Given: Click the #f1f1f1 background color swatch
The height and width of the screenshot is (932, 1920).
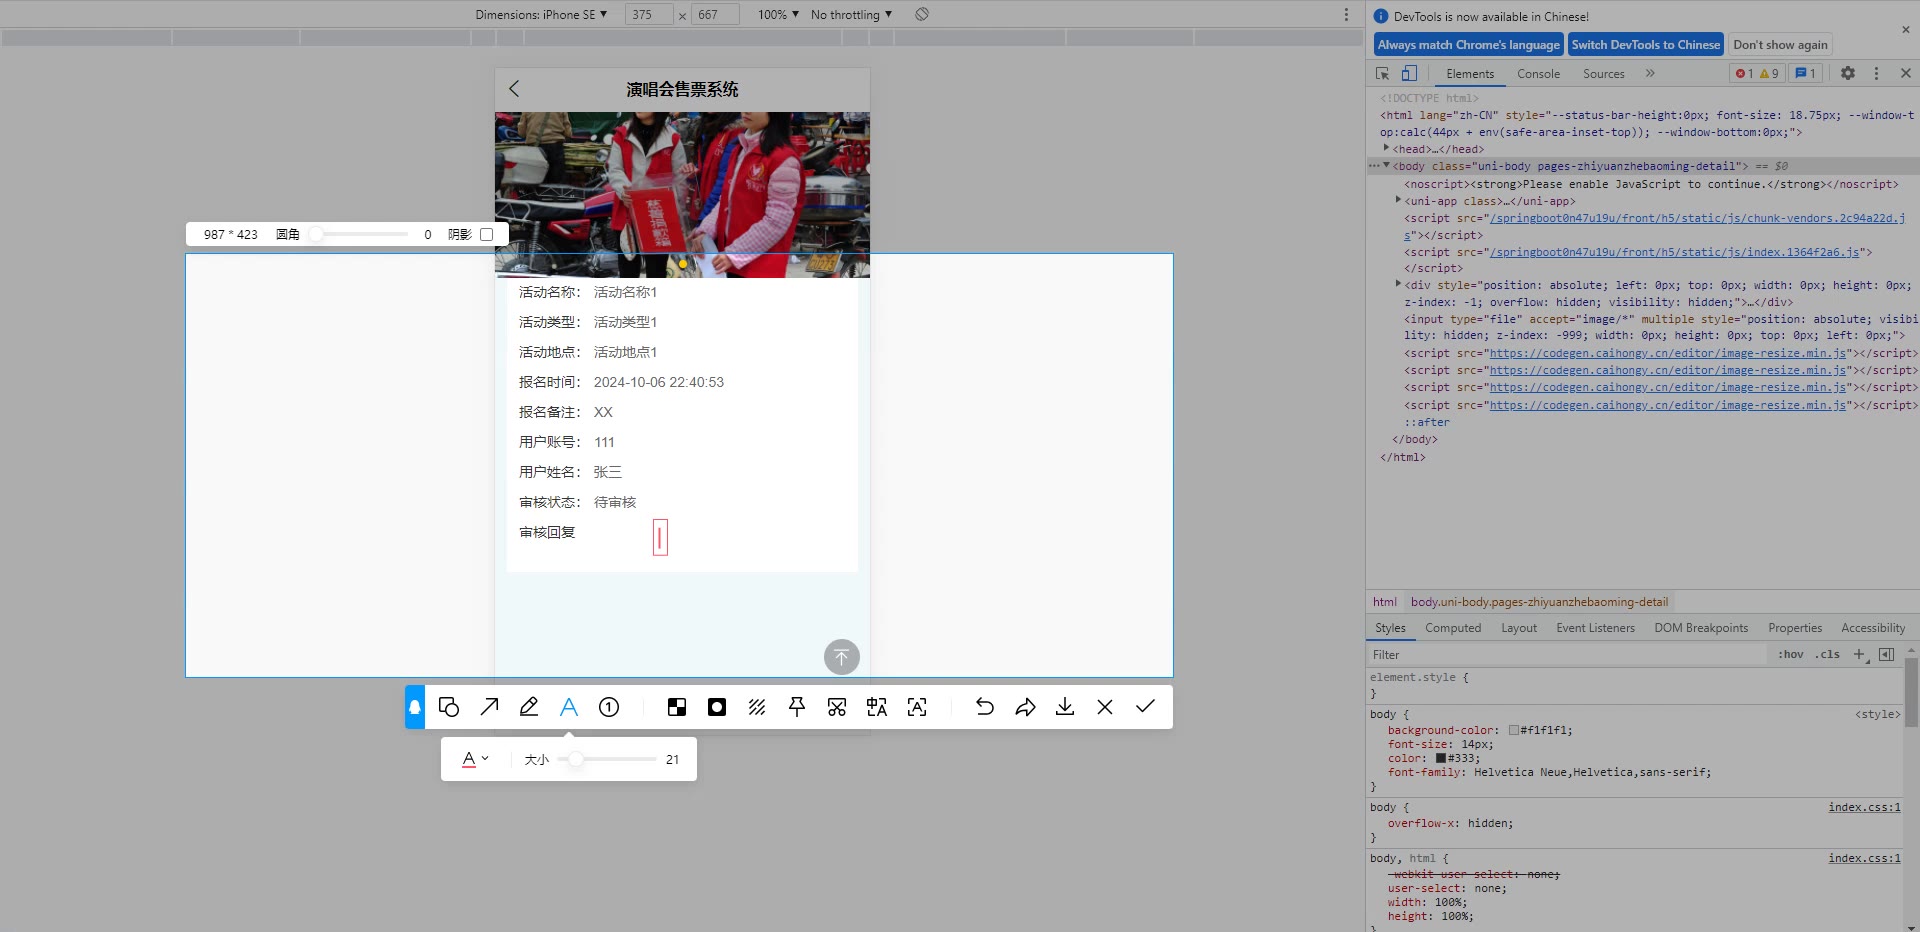Looking at the screenshot, I should (1513, 730).
